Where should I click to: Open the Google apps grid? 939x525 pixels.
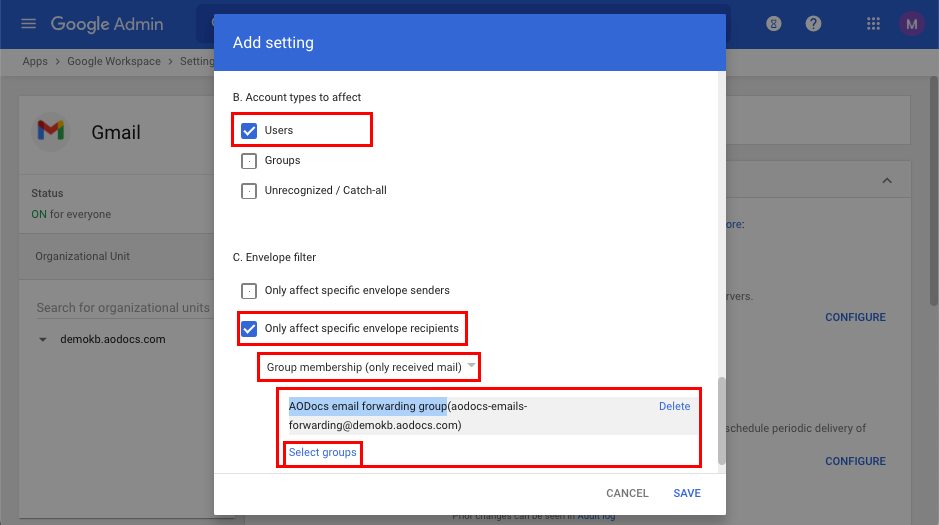873,24
